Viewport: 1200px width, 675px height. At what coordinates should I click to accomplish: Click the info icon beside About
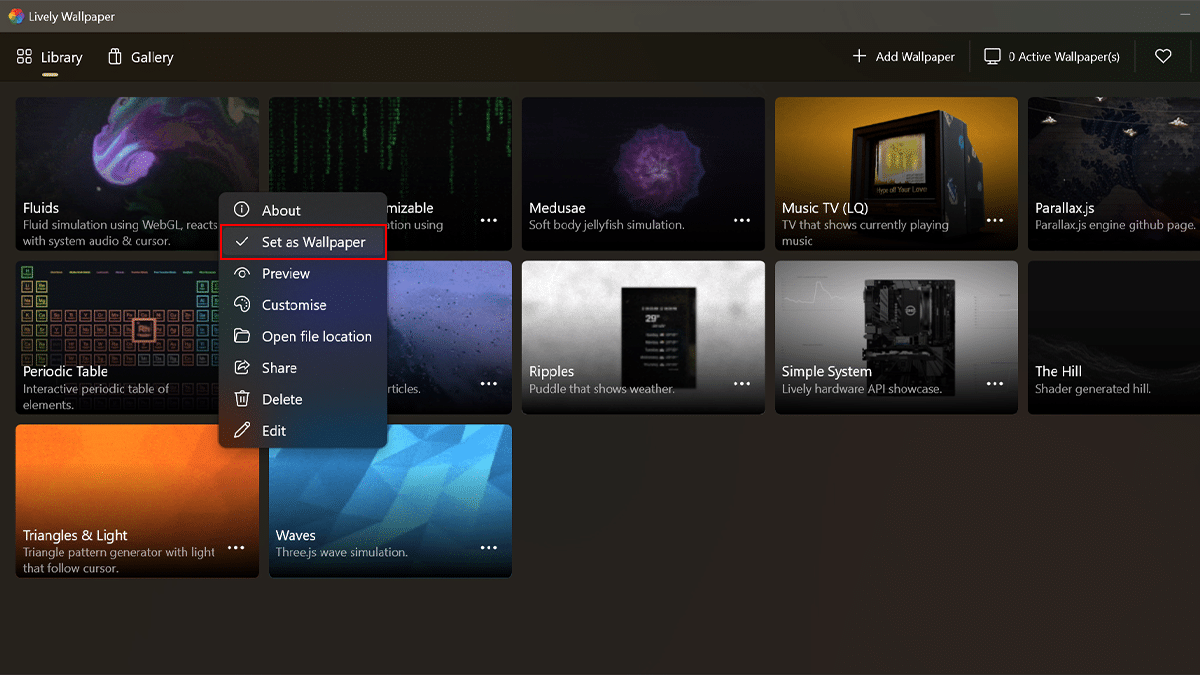[x=241, y=210]
